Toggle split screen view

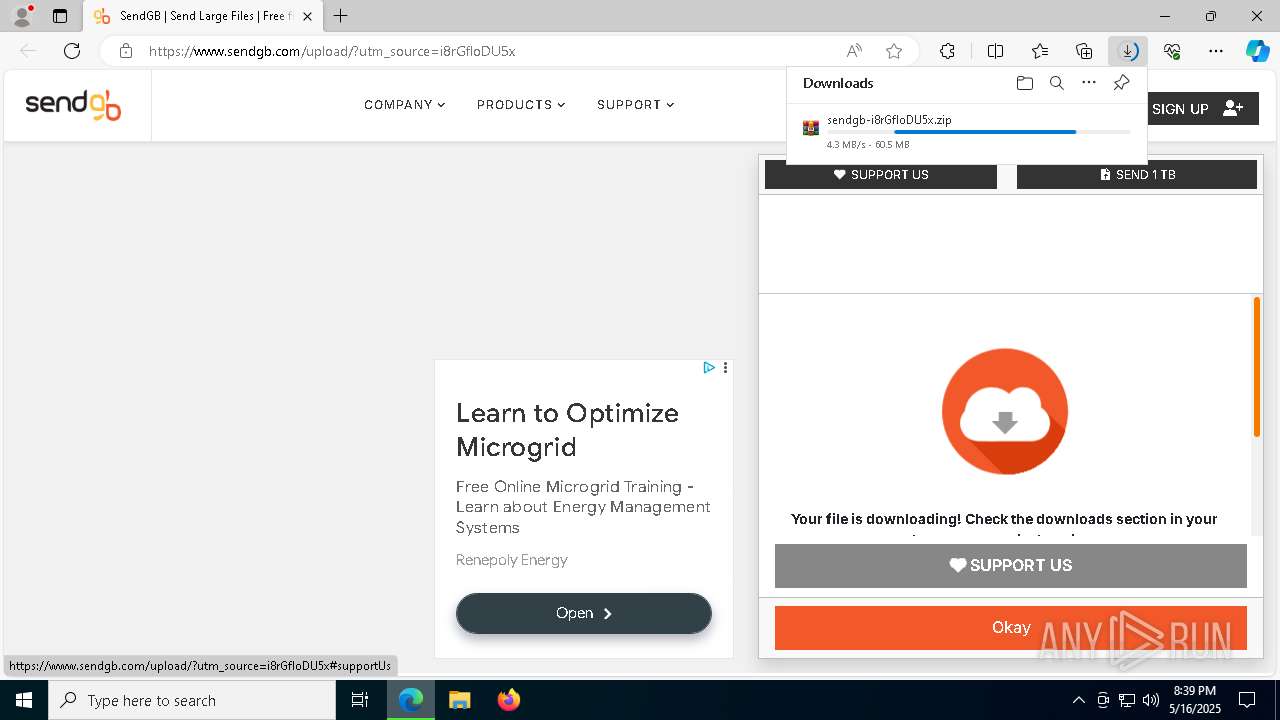click(995, 51)
